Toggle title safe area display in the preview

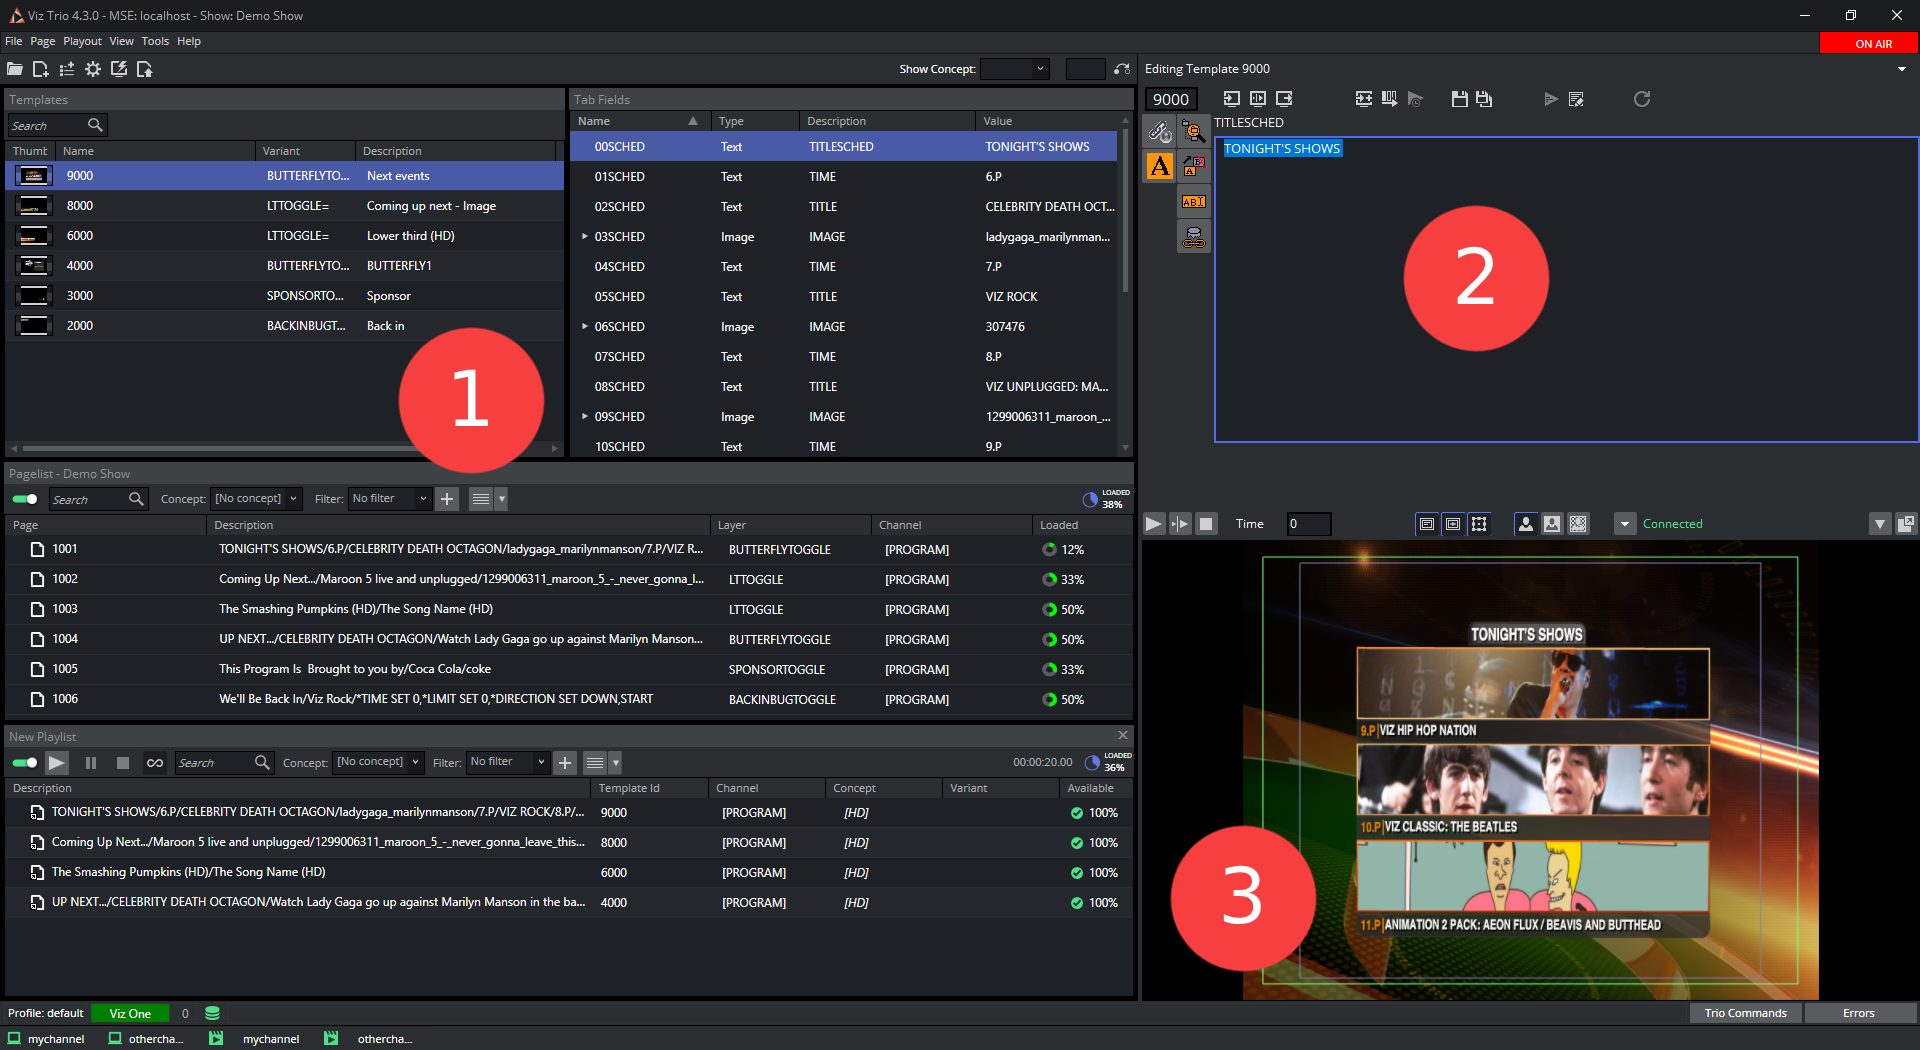click(1427, 524)
